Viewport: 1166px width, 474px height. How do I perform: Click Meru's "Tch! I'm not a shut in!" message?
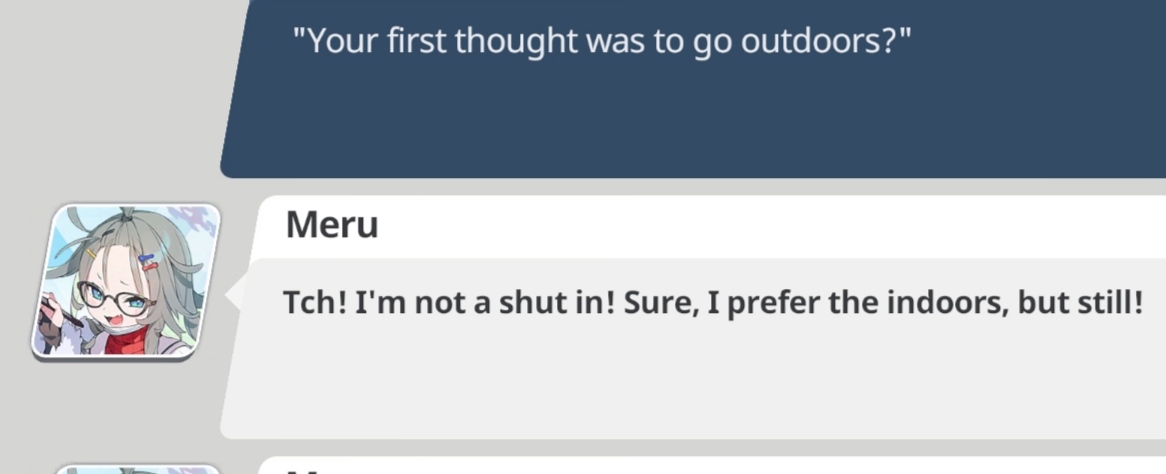click(712, 303)
